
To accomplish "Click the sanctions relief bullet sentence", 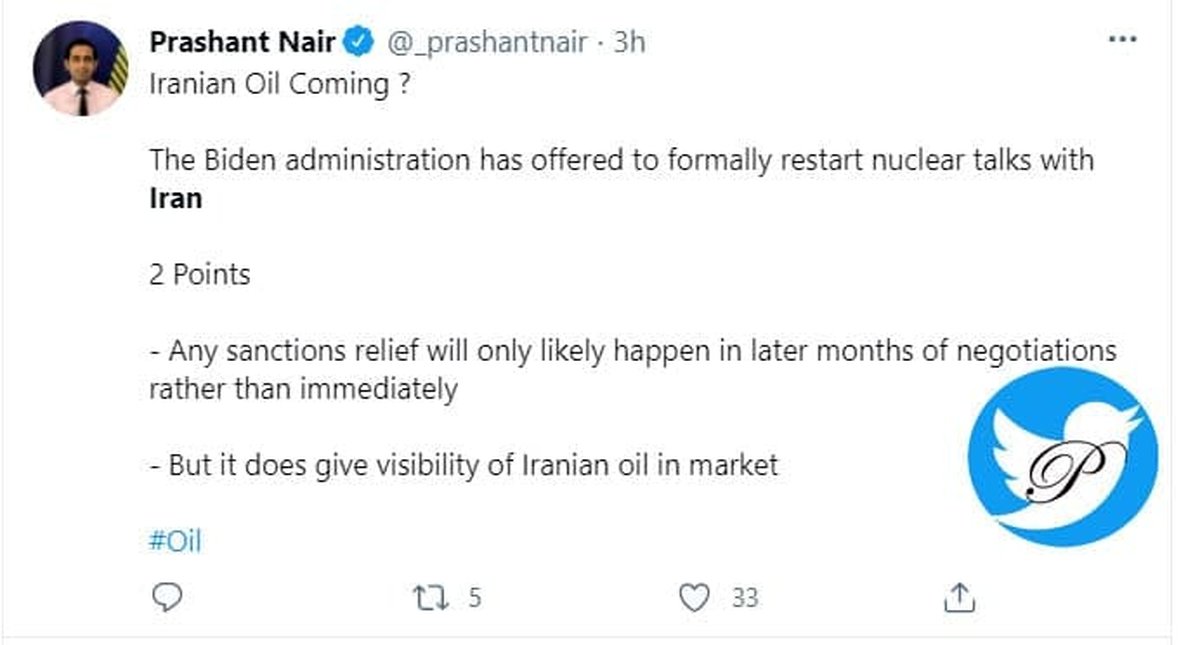I will pos(632,352).
